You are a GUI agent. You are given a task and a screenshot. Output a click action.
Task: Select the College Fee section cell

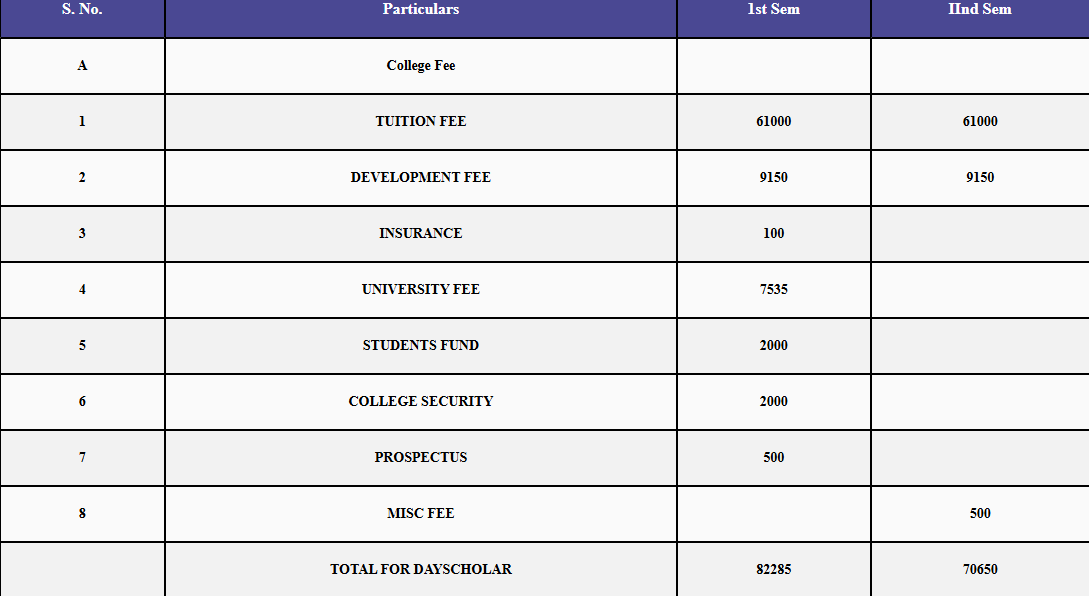pos(420,66)
